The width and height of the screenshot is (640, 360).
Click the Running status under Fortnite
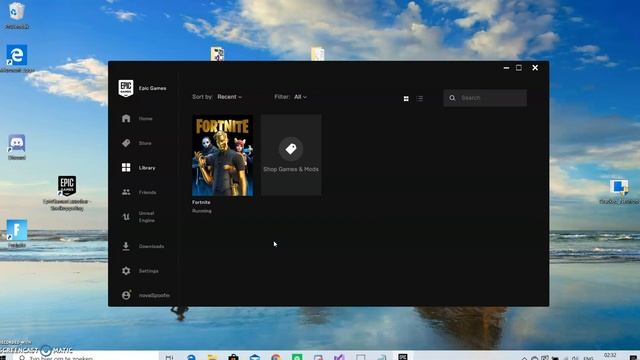point(202,211)
